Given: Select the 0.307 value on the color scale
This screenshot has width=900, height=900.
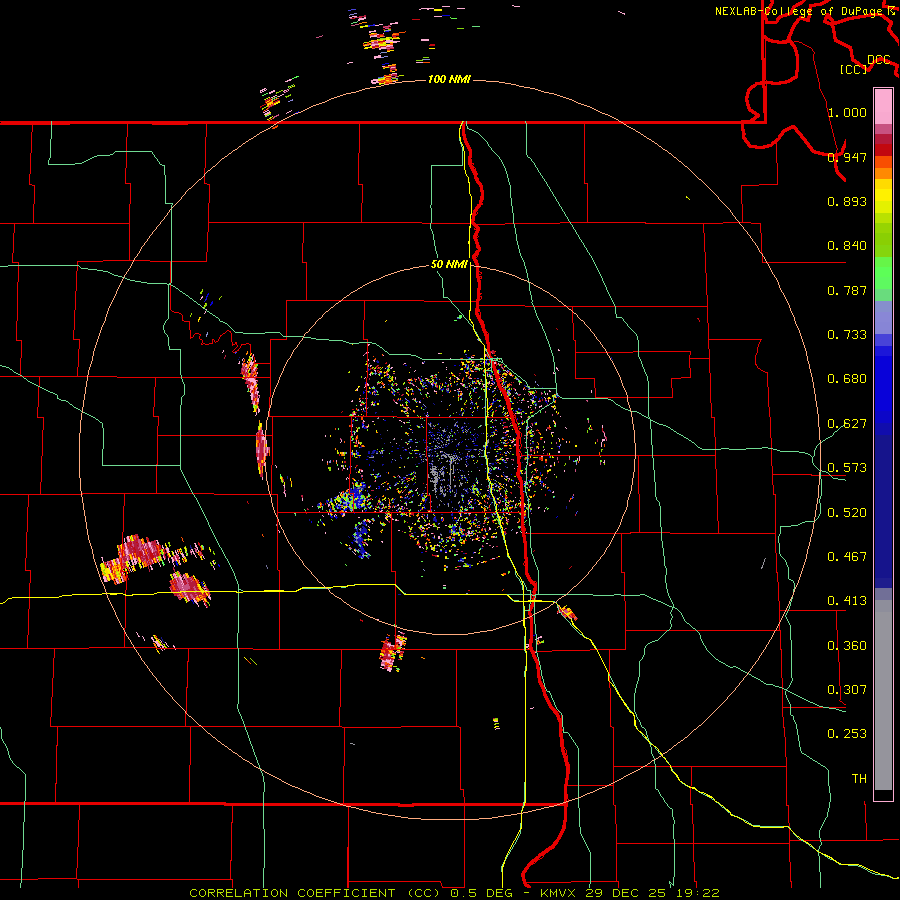Looking at the screenshot, I should 847,690.
